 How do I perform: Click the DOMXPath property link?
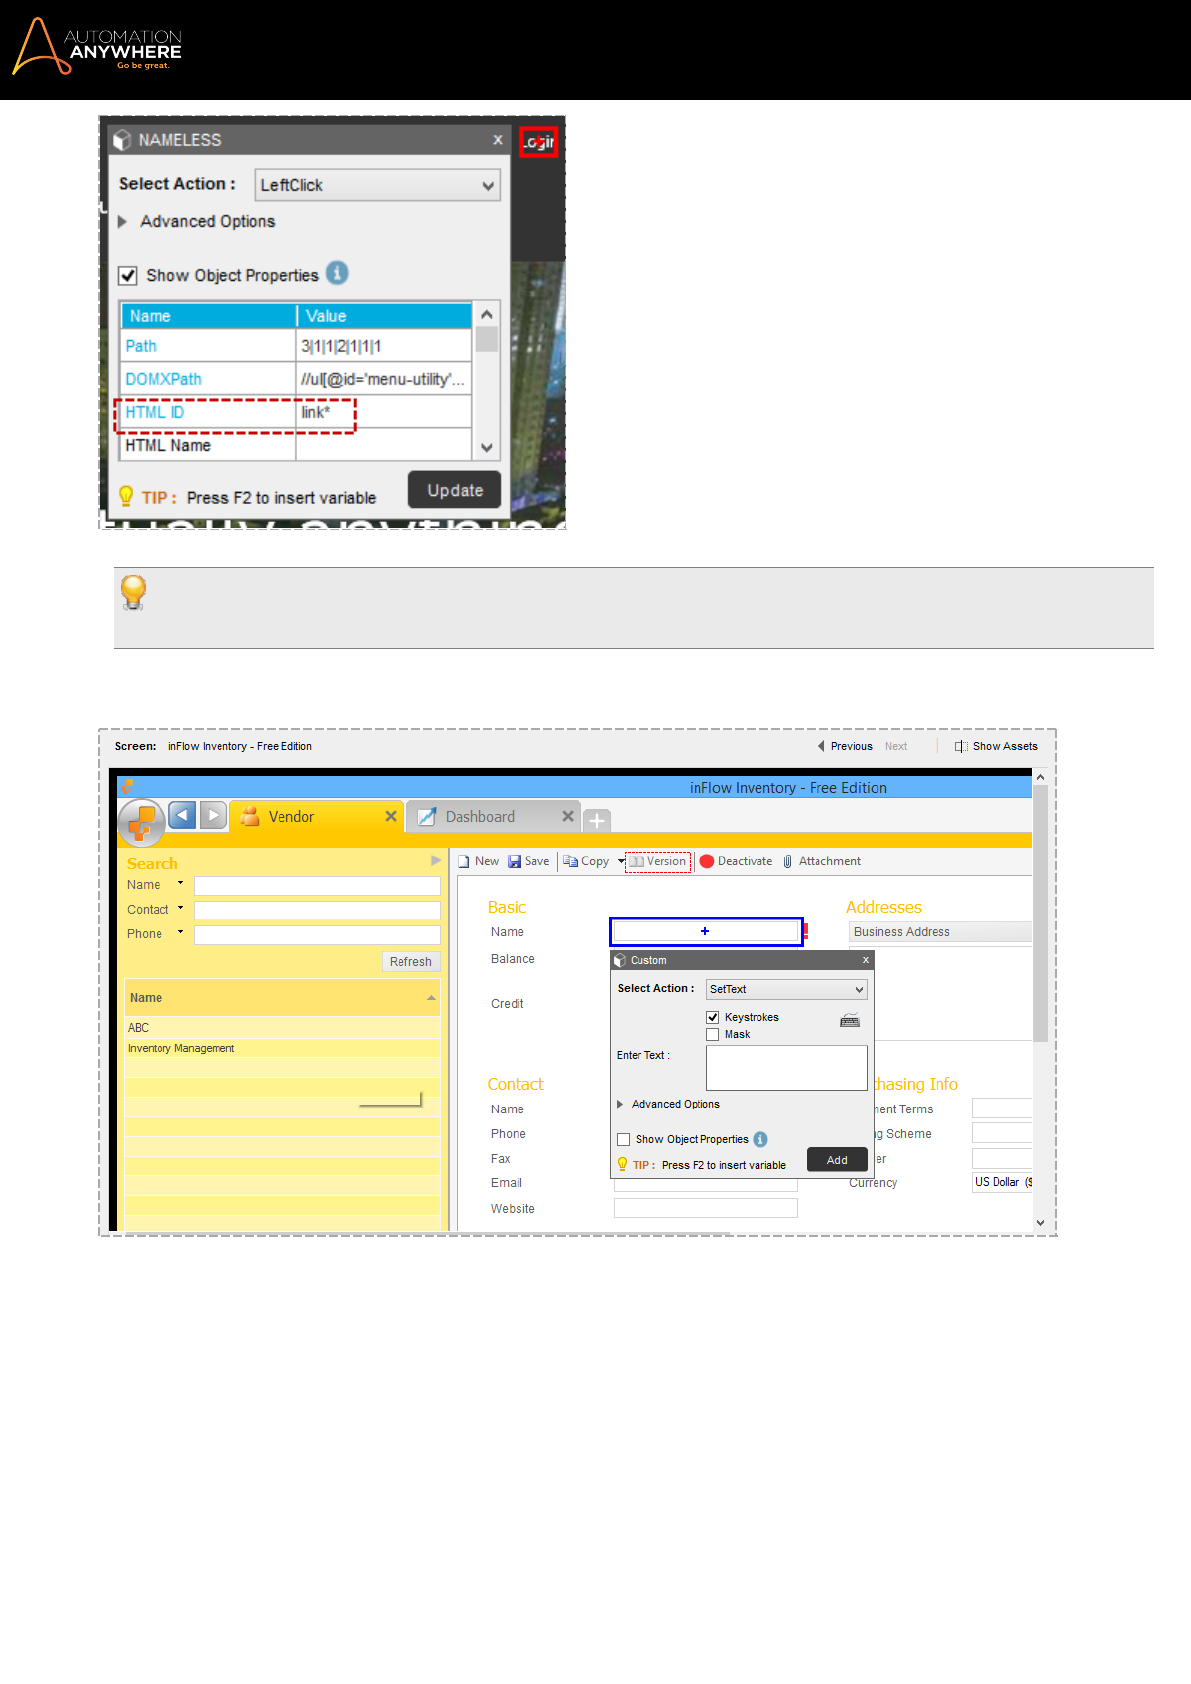click(x=163, y=379)
